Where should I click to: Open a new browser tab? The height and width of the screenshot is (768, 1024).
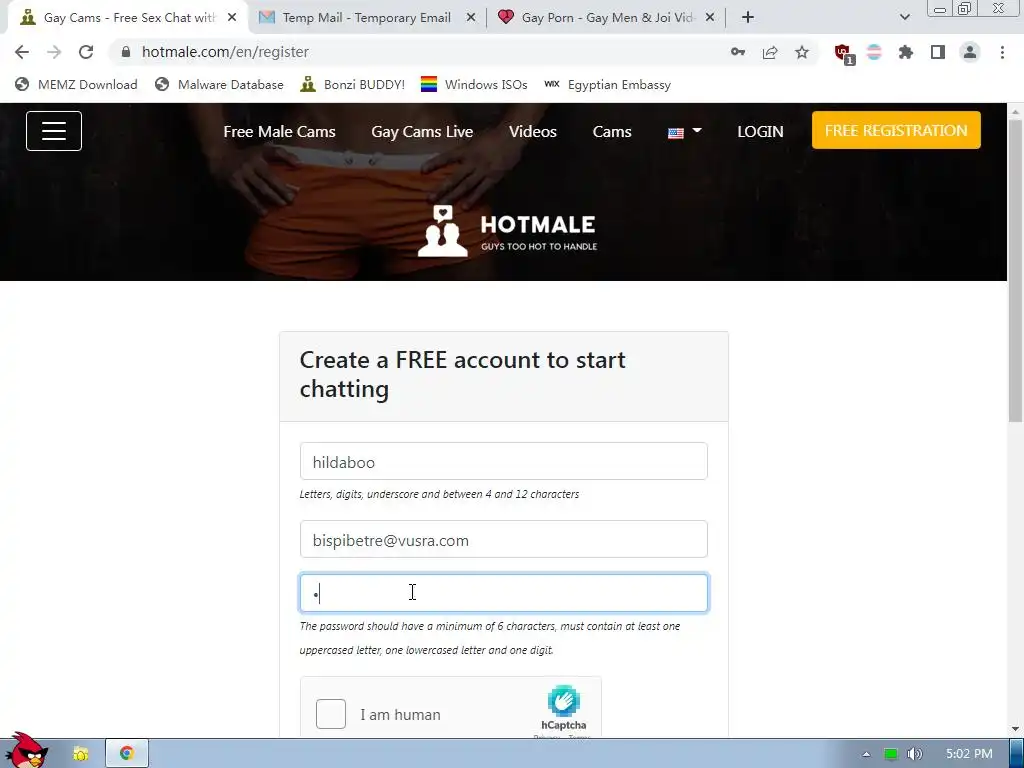748,18
